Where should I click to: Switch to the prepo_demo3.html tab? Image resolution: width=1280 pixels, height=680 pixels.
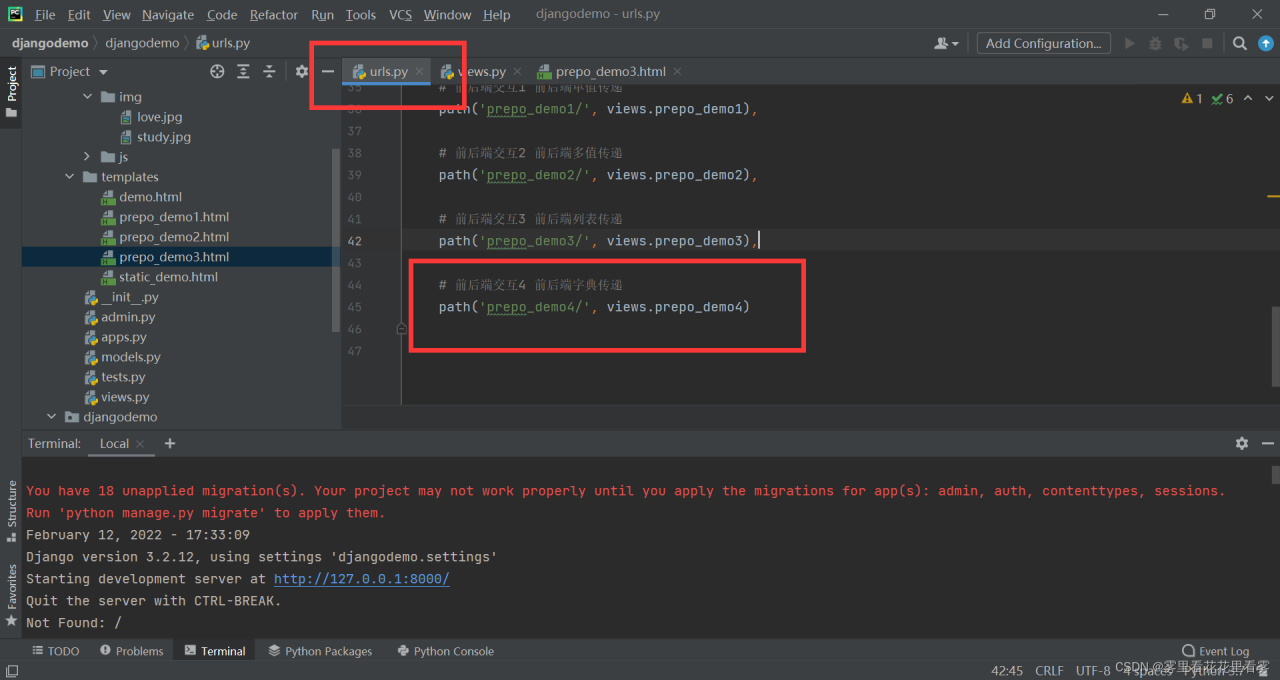(609, 71)
